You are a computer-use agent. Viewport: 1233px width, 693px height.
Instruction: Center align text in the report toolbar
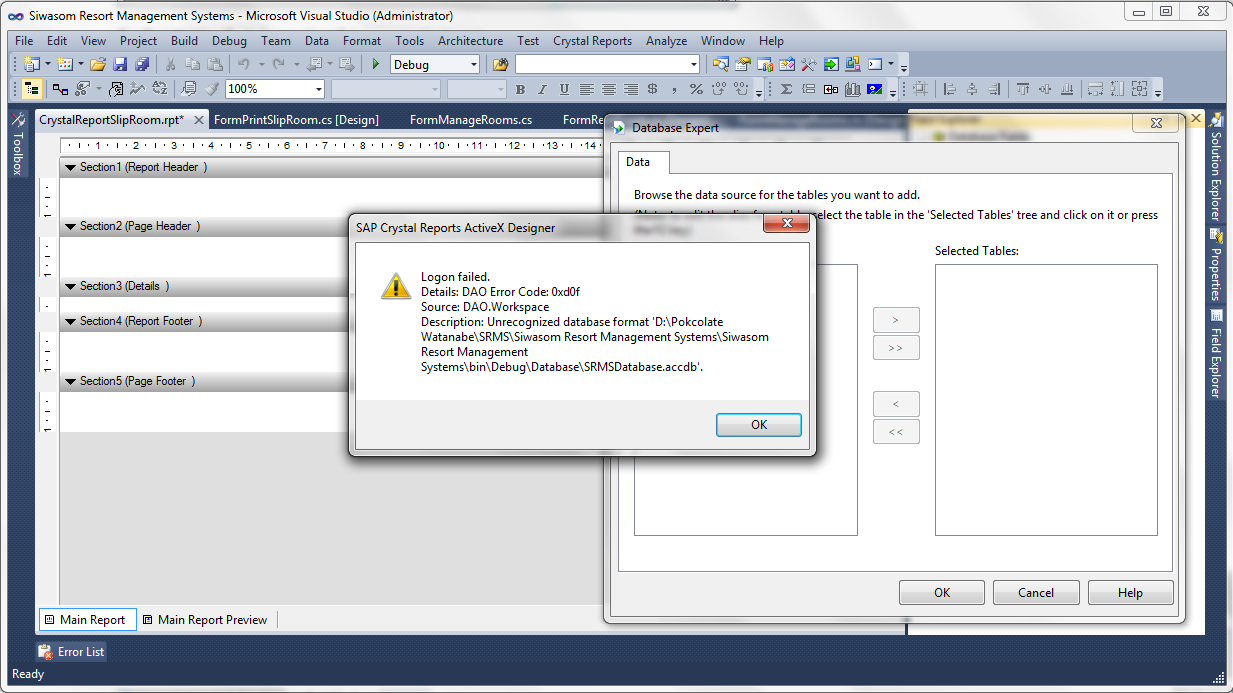[608, 89]
